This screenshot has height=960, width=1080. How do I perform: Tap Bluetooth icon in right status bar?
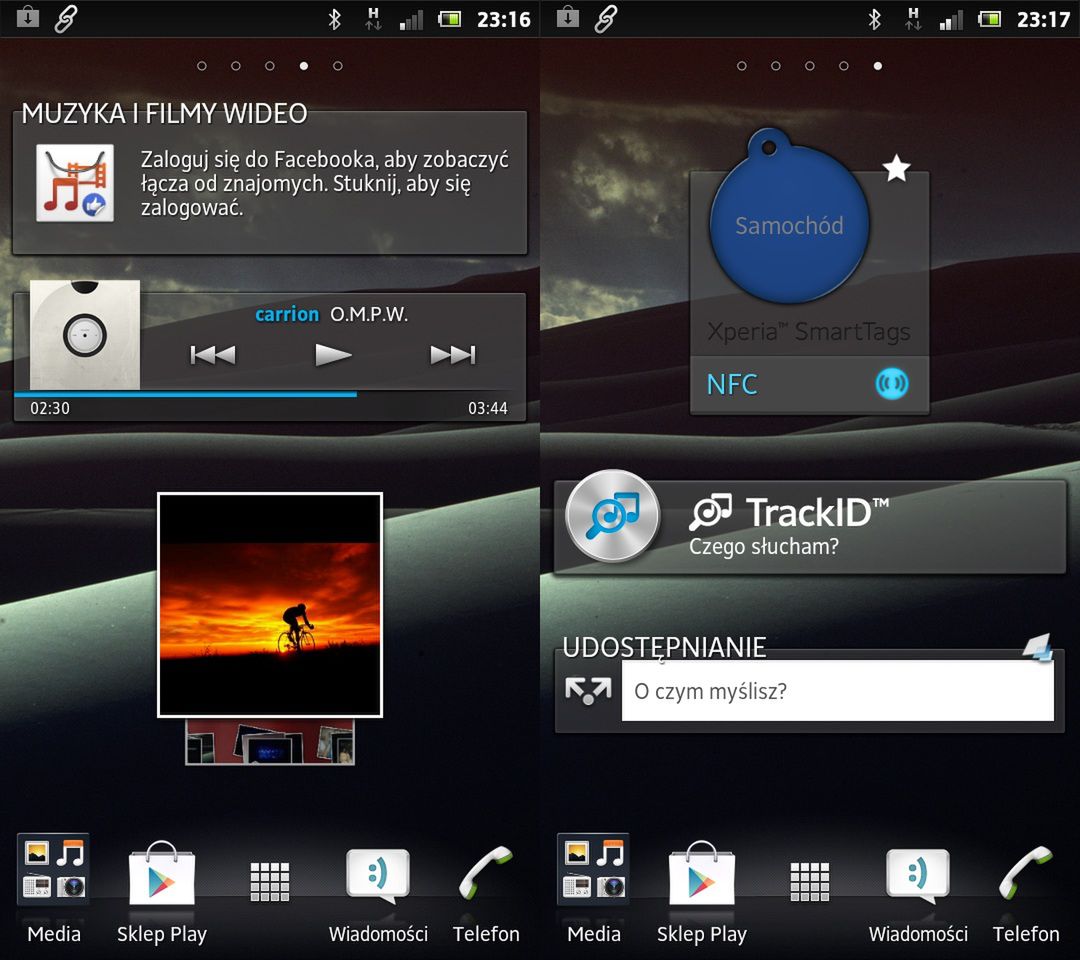[875, 19]
